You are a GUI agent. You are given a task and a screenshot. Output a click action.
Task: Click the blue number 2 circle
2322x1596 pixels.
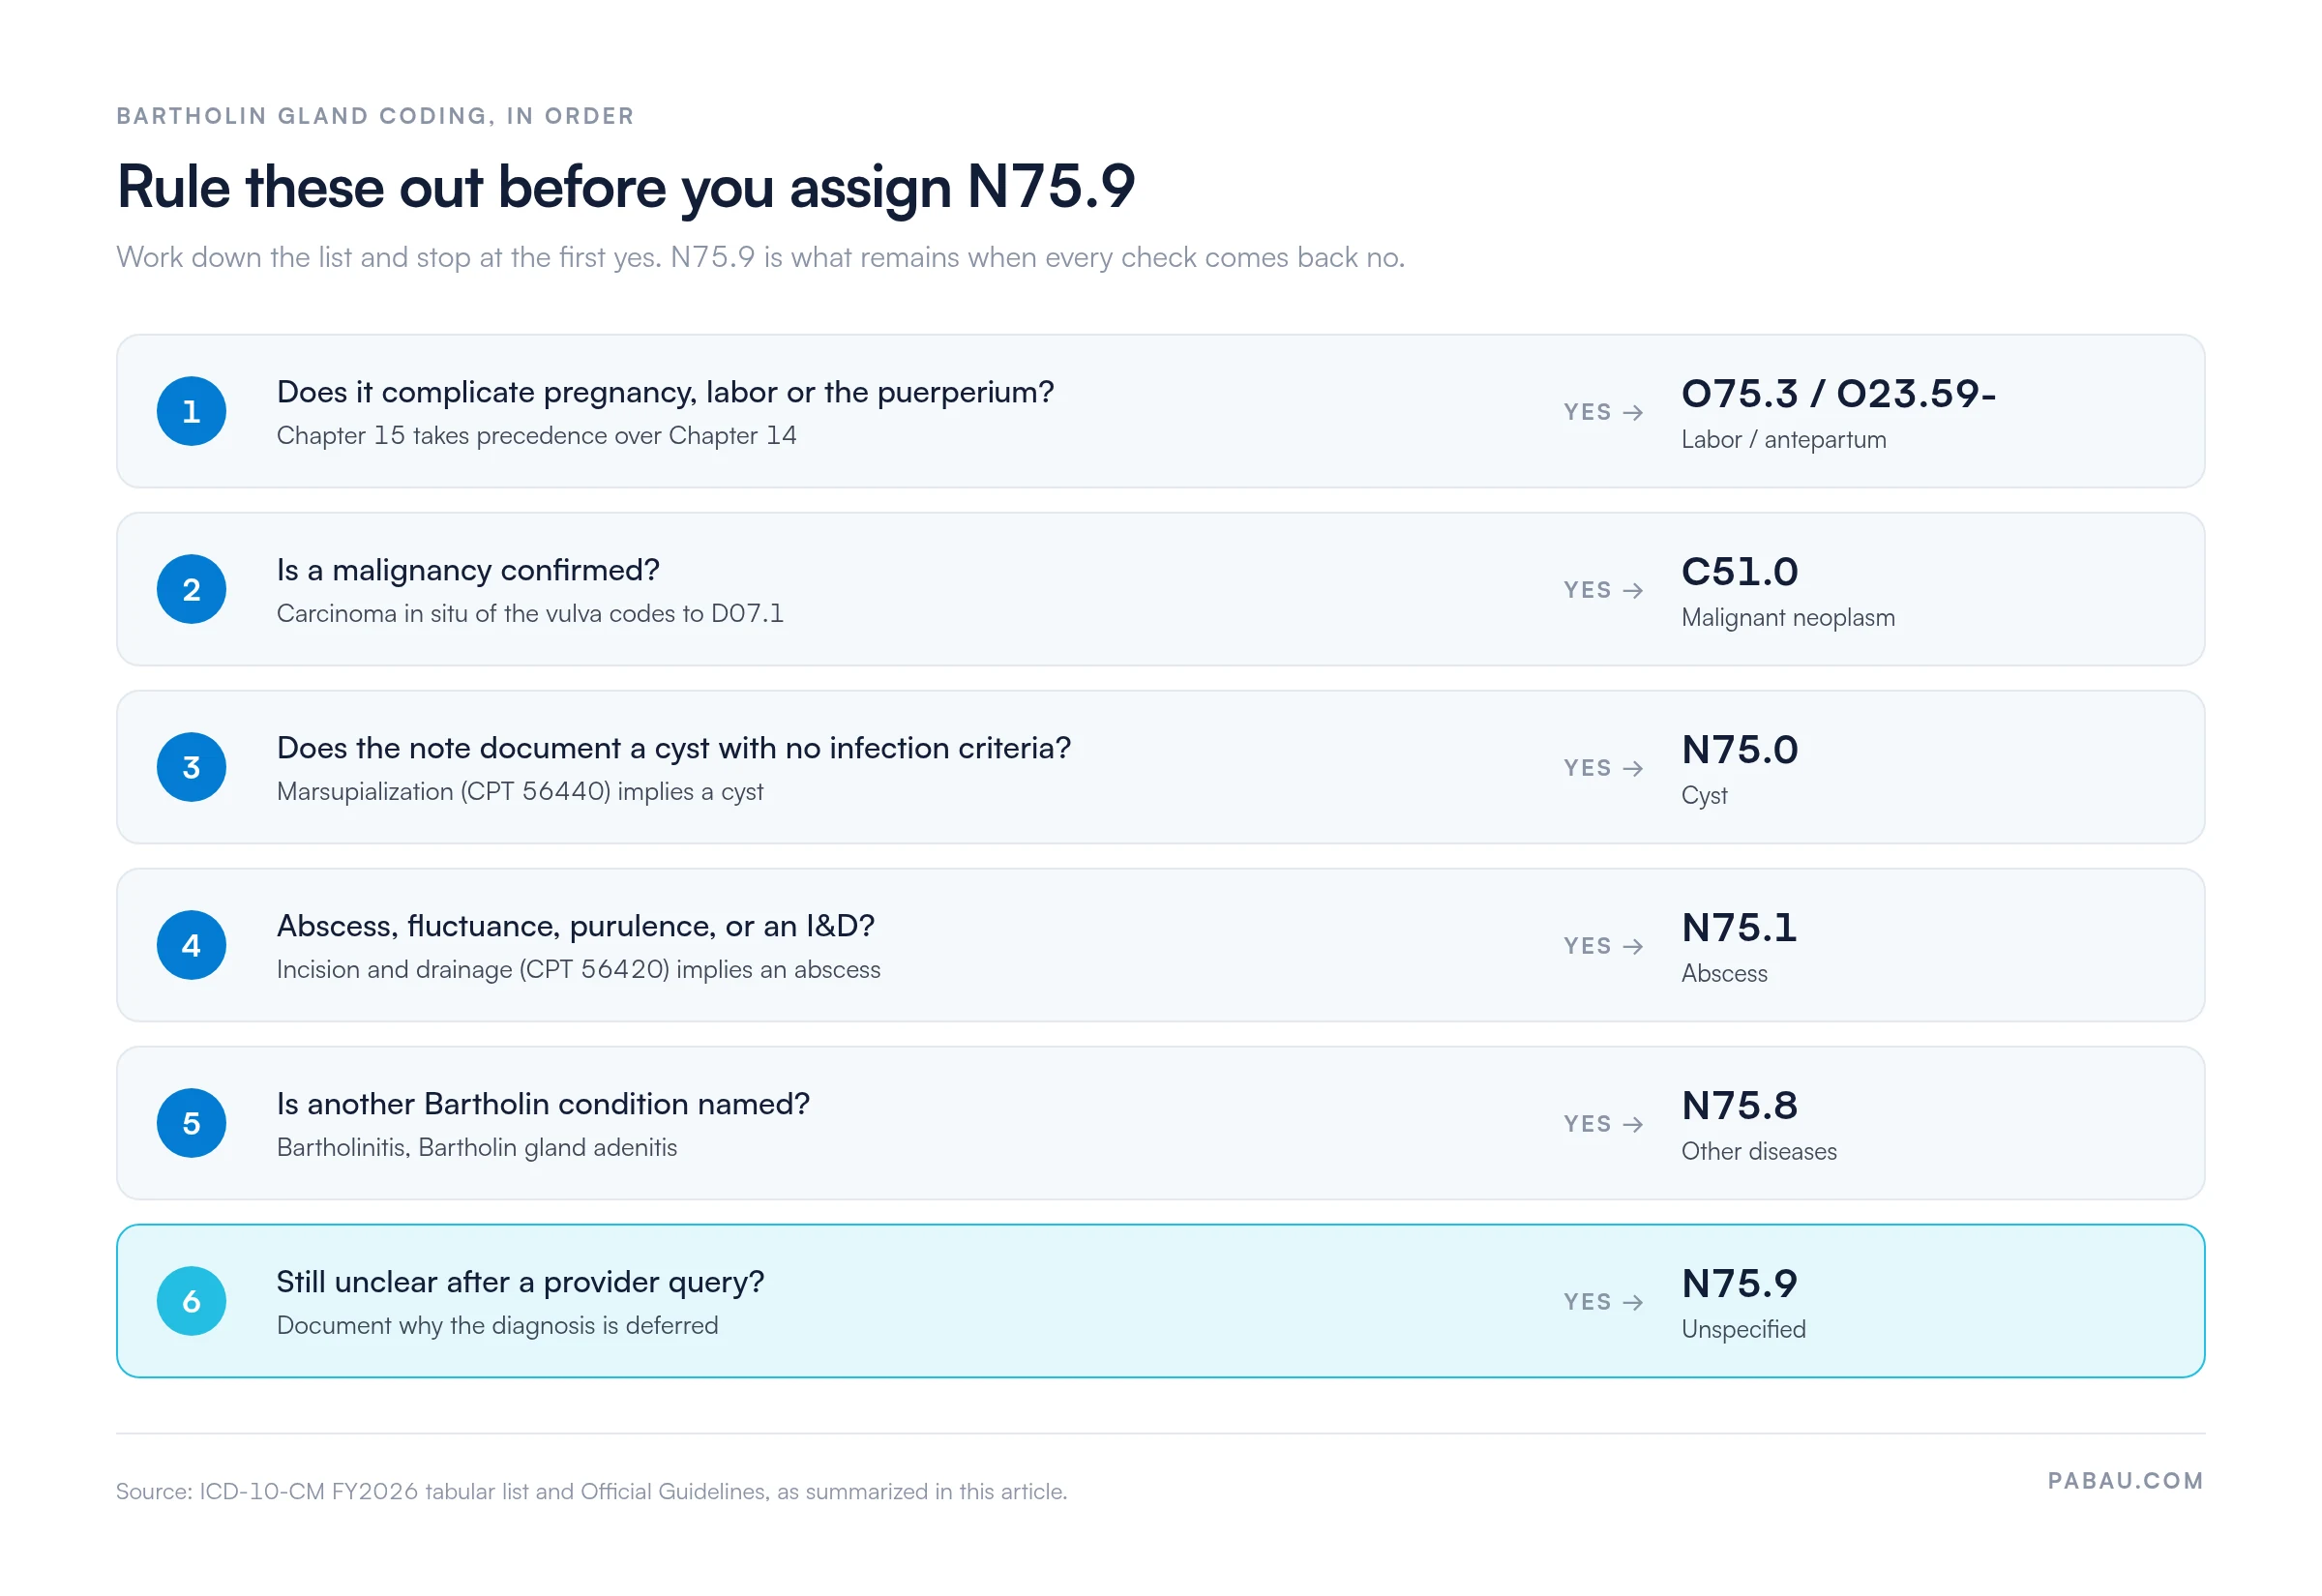click(191, 589)
